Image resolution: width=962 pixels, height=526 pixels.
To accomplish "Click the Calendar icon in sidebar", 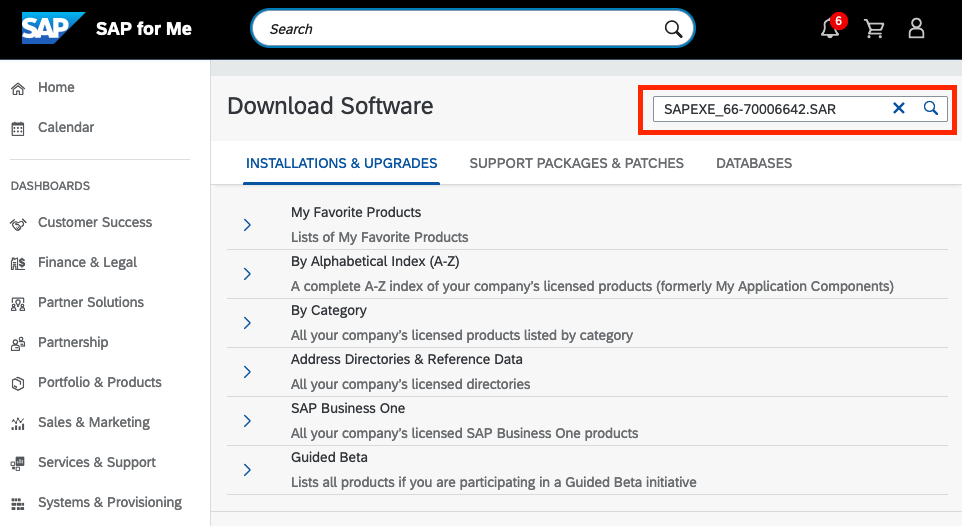I will pos(18,128).
